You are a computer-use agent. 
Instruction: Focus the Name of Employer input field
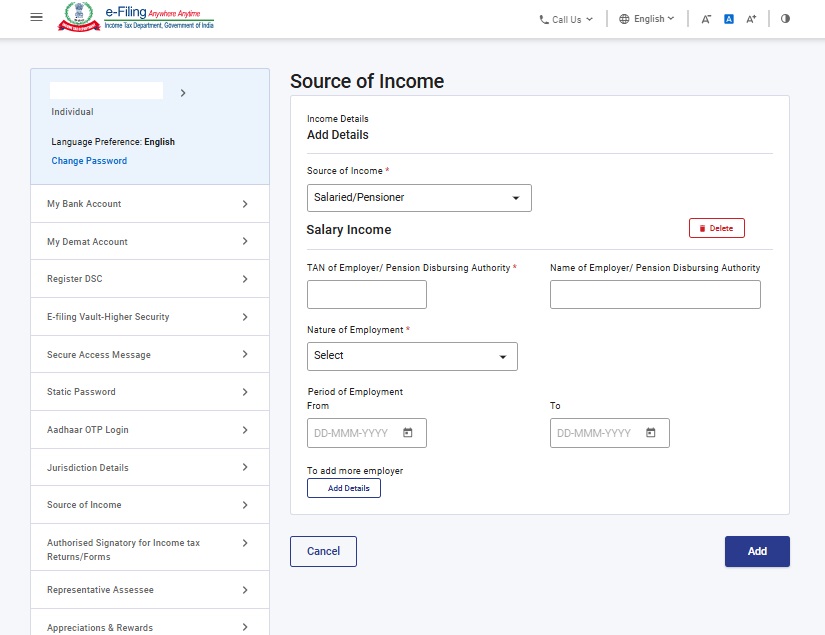click(x=655, y=294)
